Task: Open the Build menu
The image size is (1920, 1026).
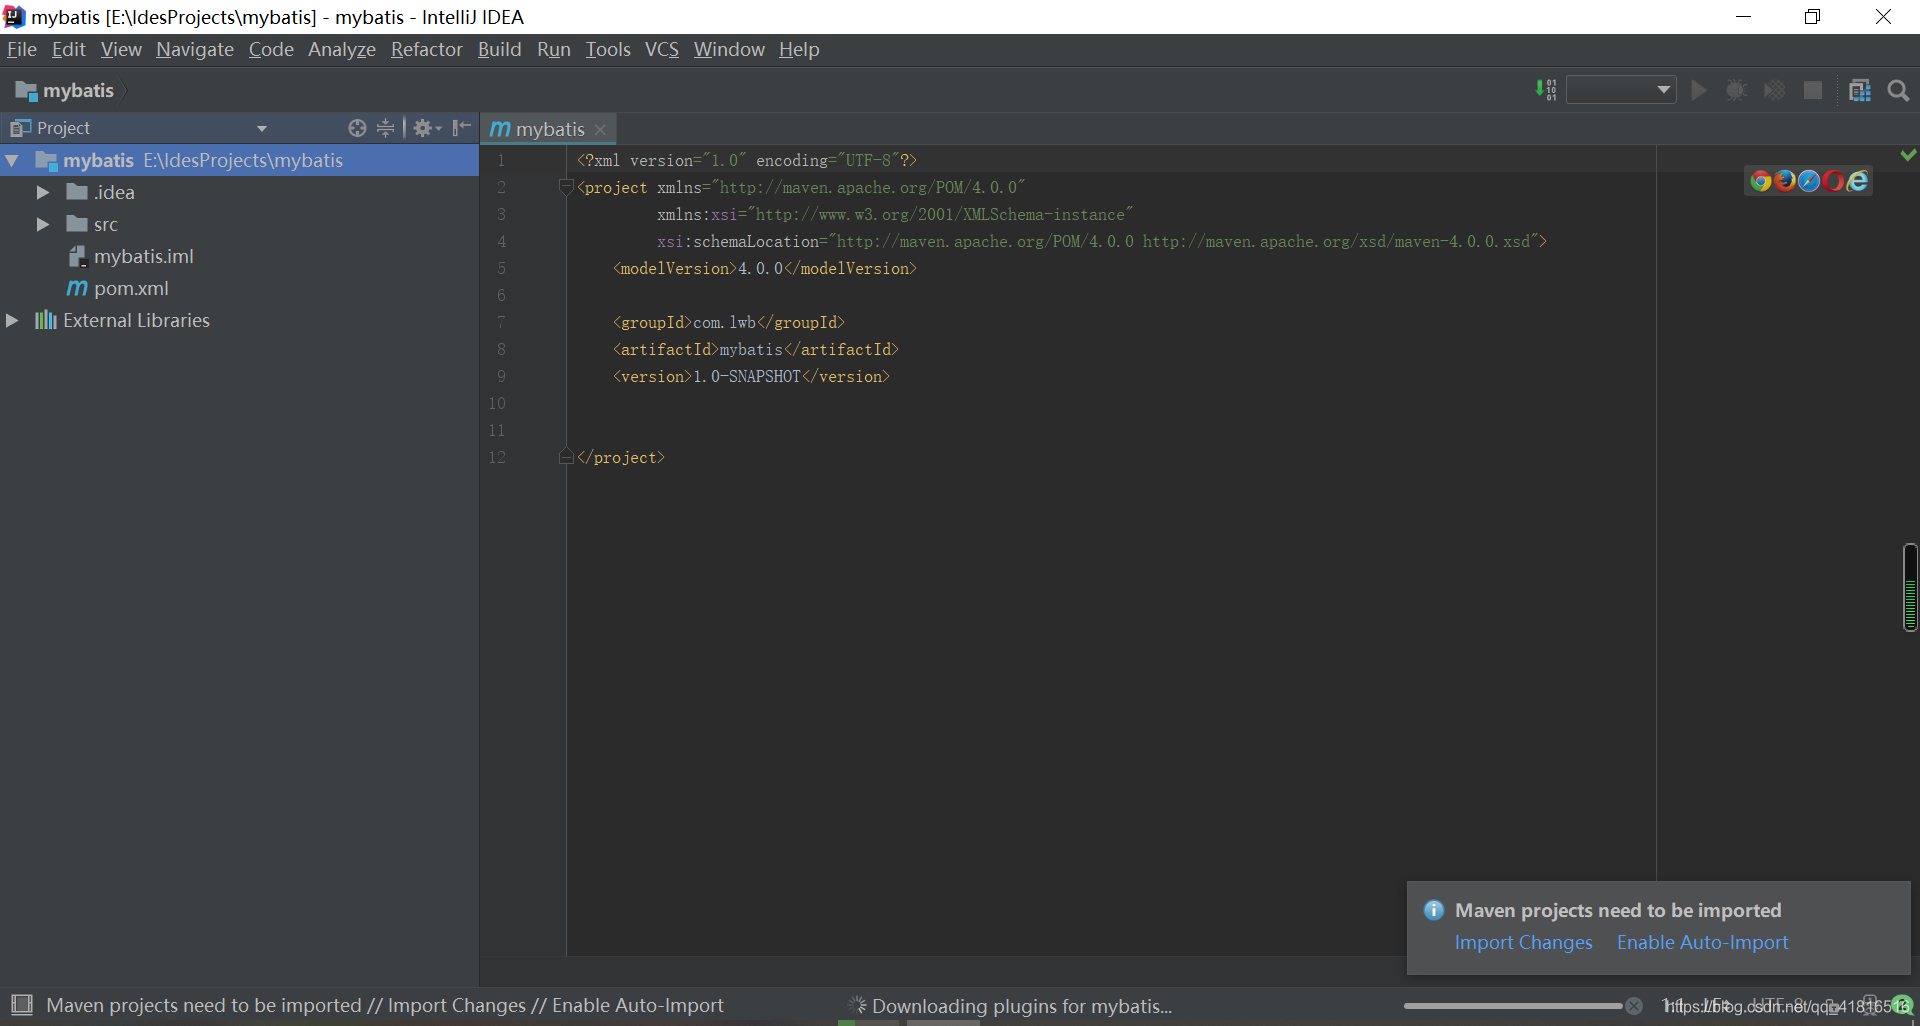Action: point(500,49)
